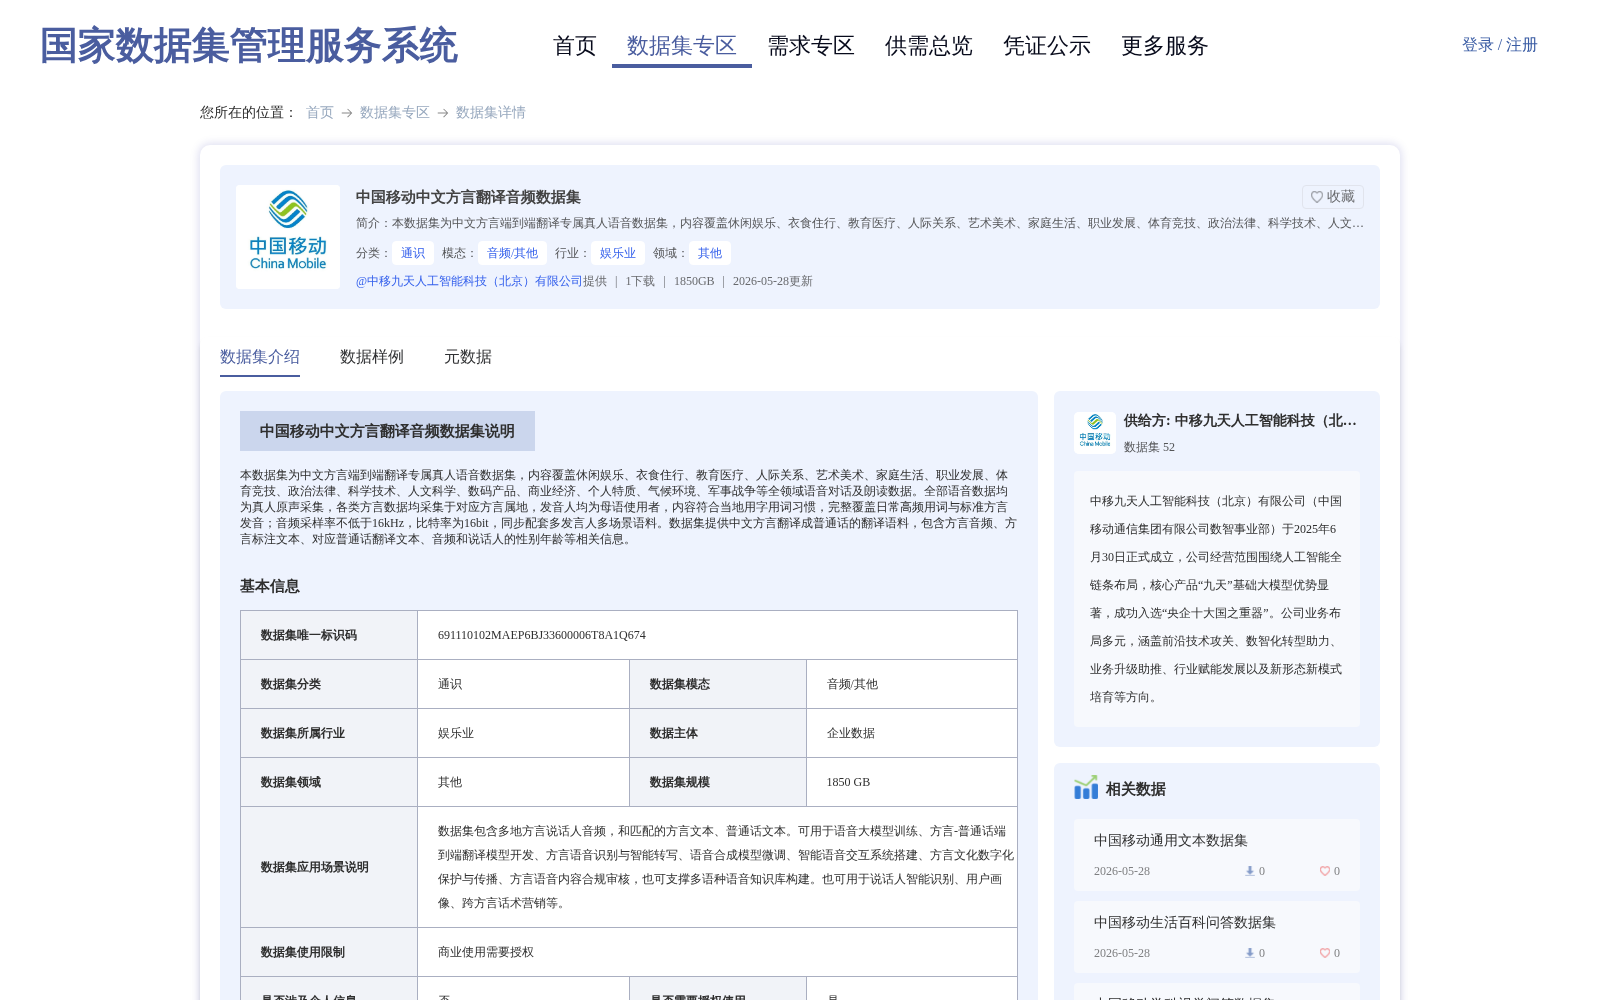Click the 基本信息 section heading

[x=270, y=586]
